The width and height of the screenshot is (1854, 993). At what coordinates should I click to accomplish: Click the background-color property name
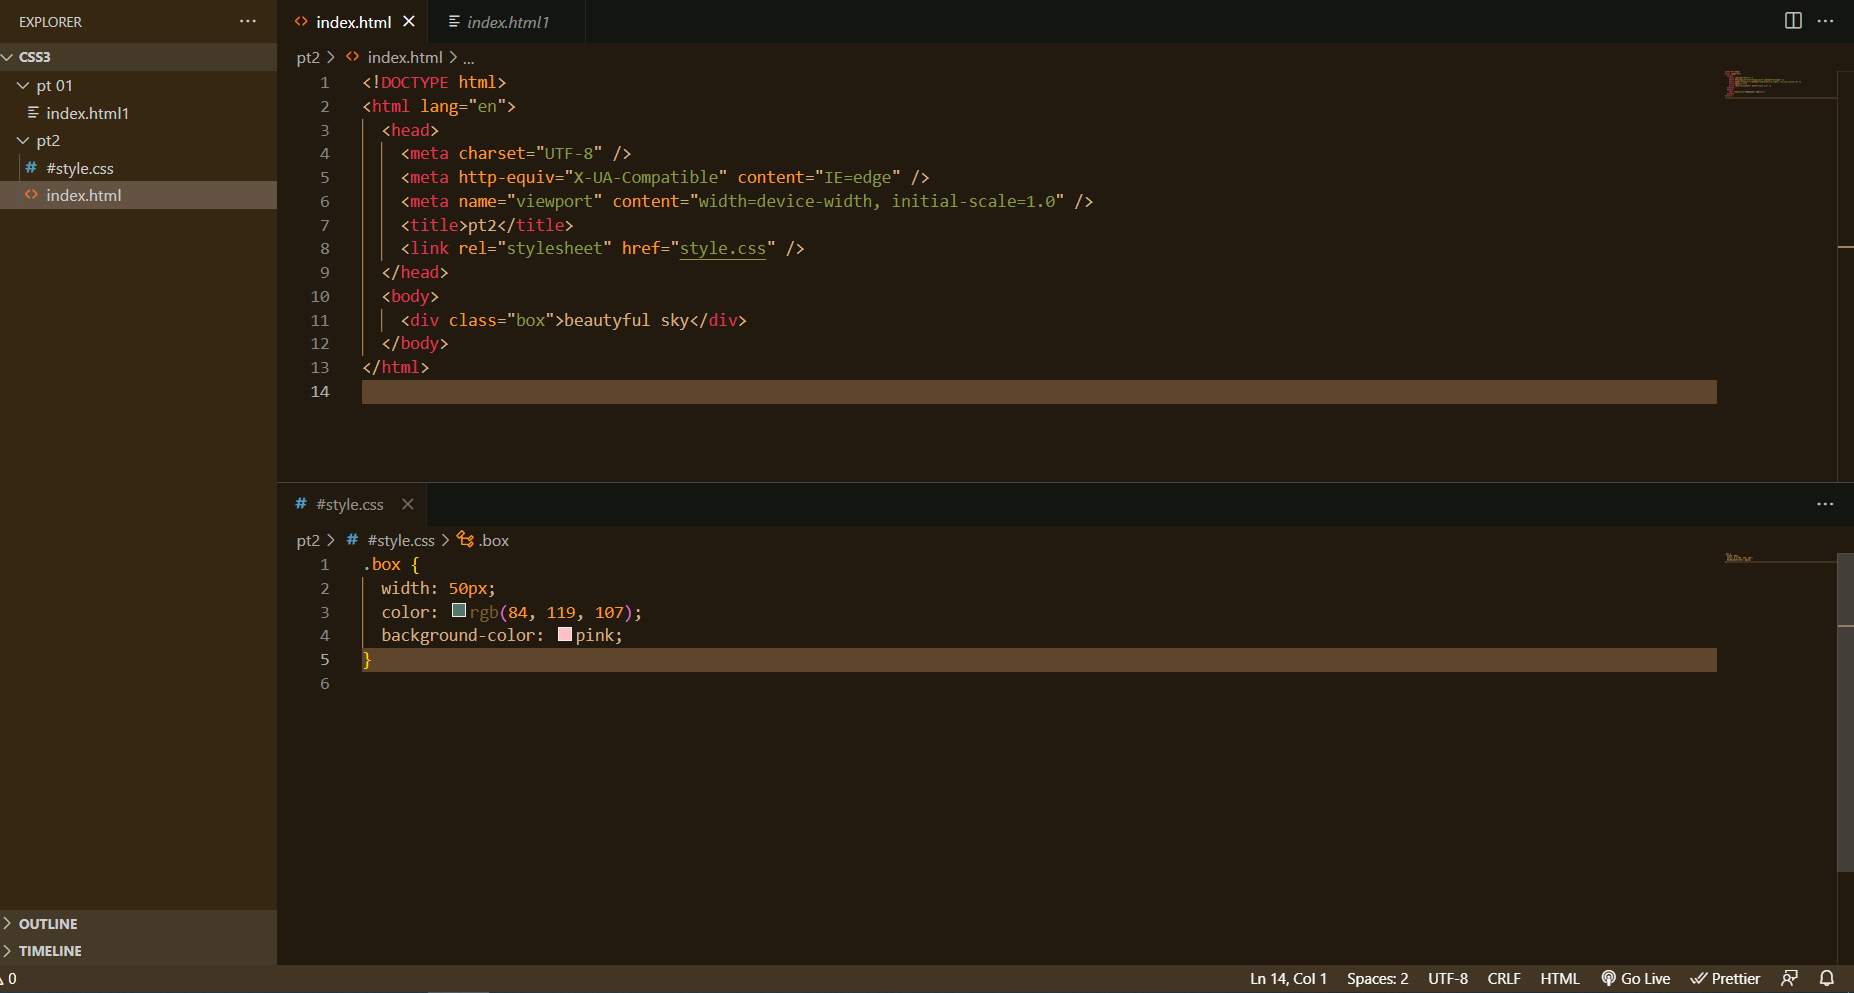point(458,635)
